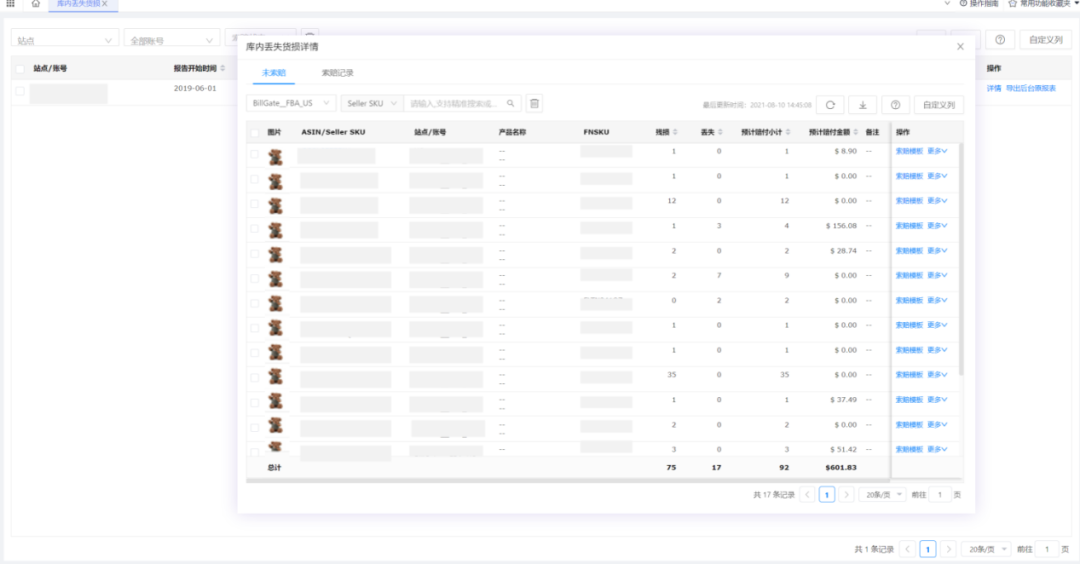
Task: Expand the BillGate_FBA_US account dropdown
Action: (290, 103)
